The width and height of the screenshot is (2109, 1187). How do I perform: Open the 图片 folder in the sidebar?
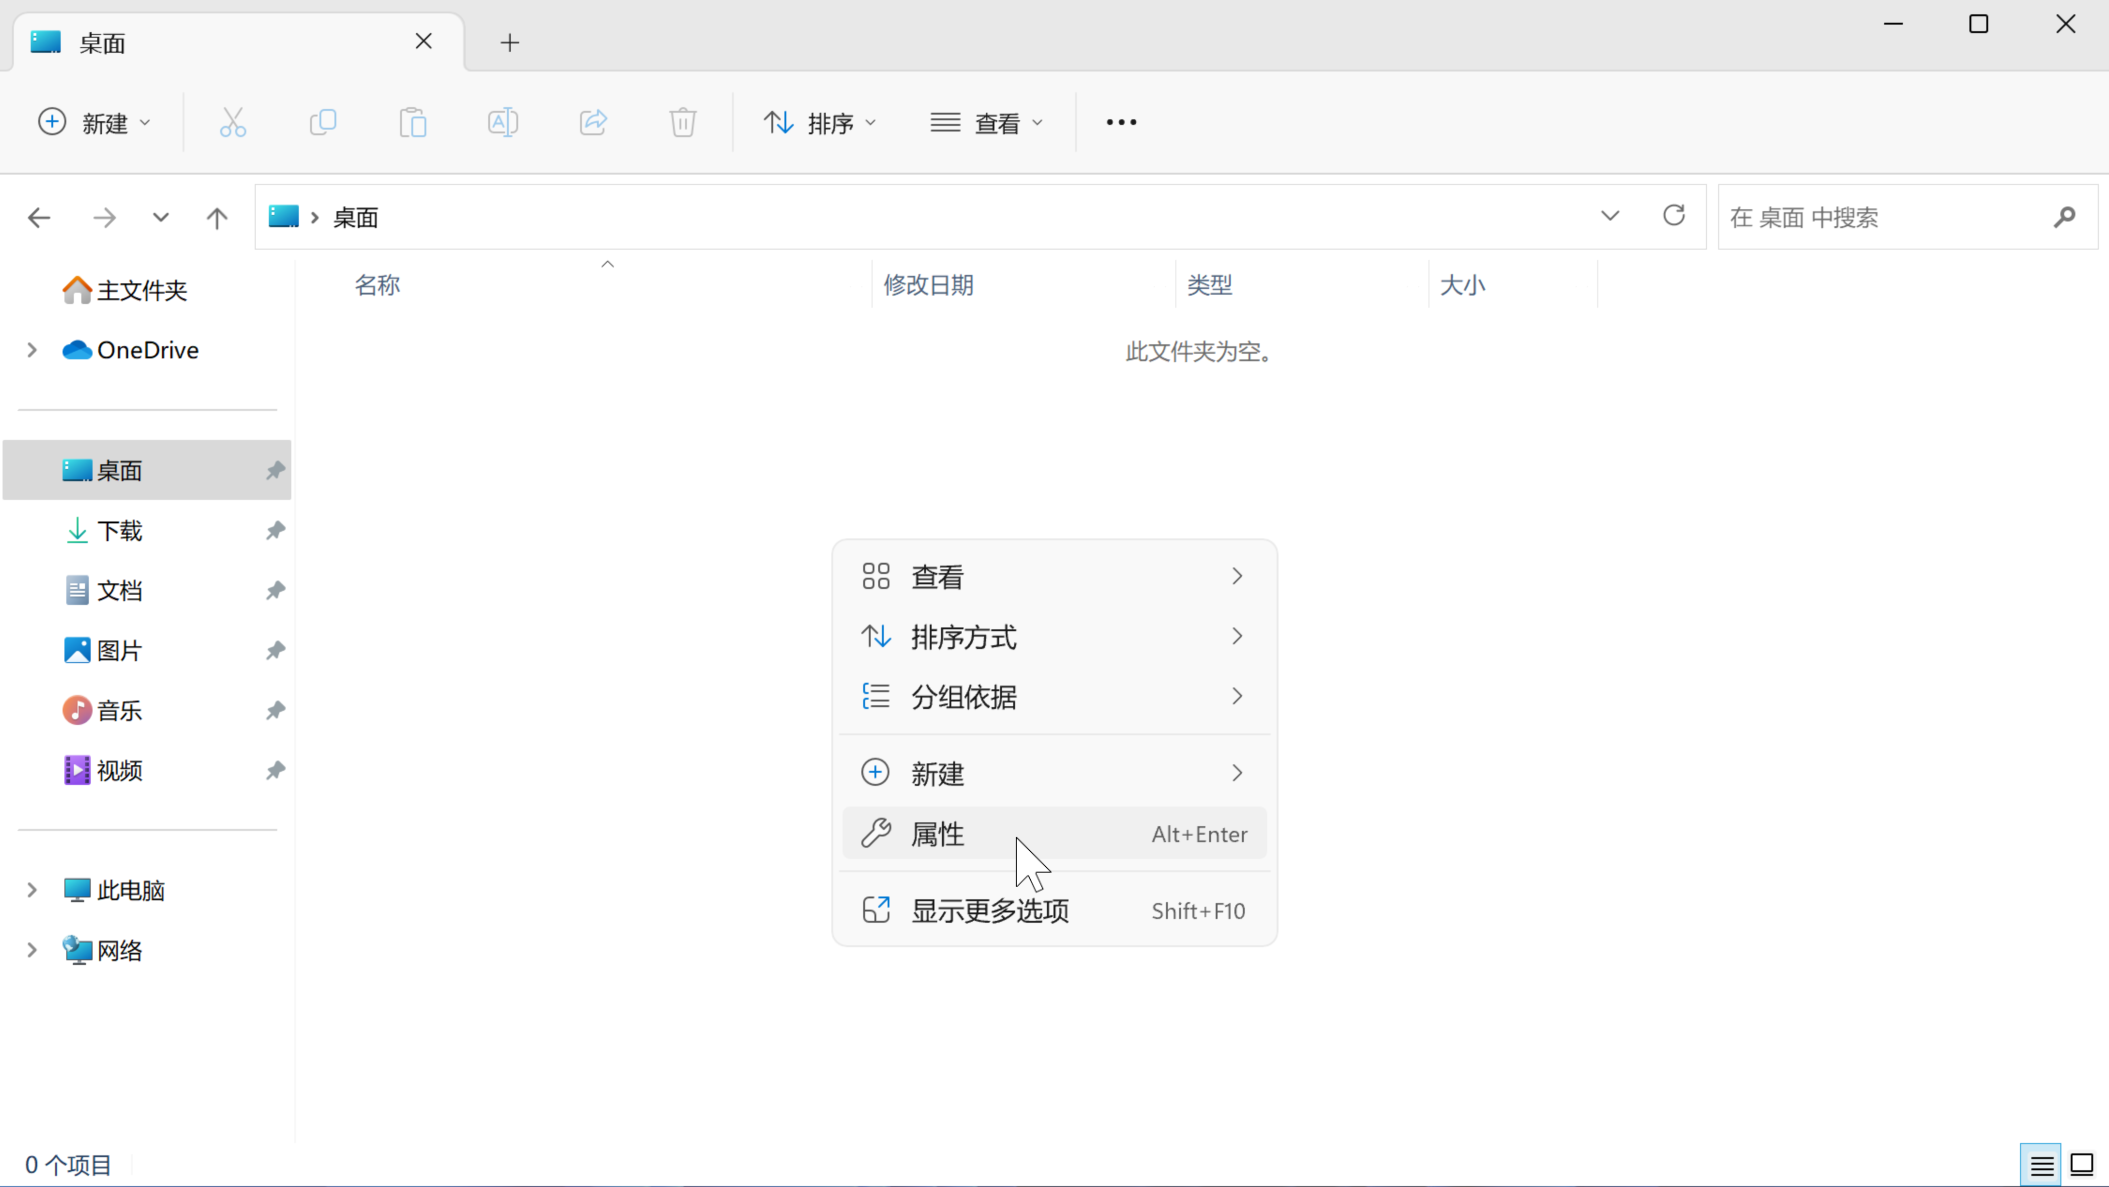tap(119, 651)
